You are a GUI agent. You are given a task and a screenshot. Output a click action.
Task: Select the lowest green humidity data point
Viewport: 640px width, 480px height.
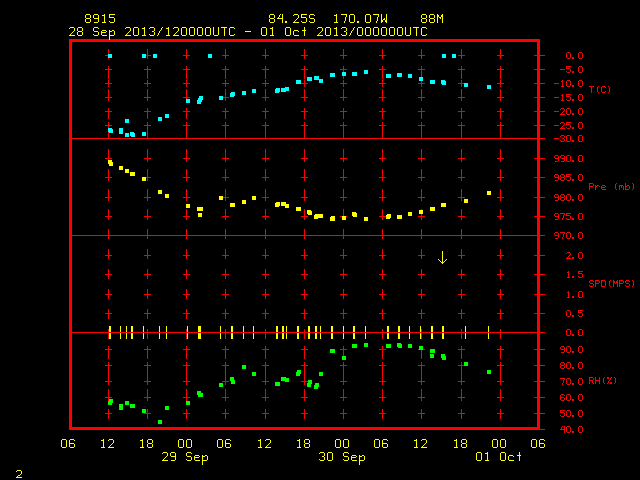pyautogui.click(x=160, y=422)
